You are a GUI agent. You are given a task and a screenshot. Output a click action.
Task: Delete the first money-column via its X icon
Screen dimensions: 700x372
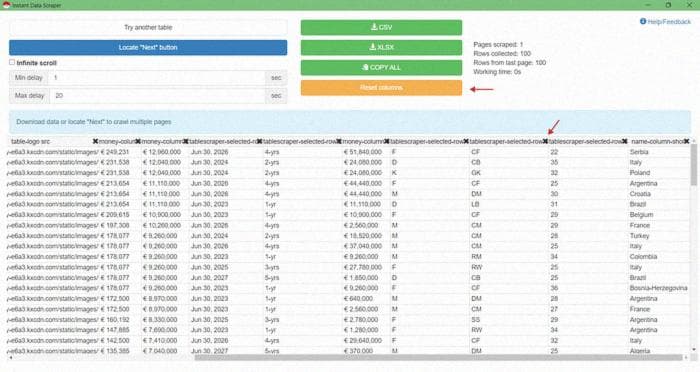coord(138,141)
